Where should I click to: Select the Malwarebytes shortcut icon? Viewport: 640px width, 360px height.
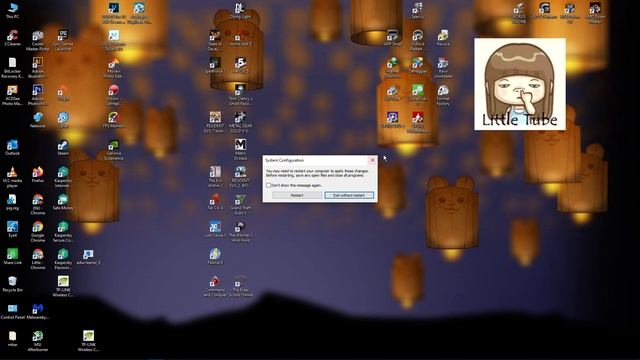[x=38, y=311]
